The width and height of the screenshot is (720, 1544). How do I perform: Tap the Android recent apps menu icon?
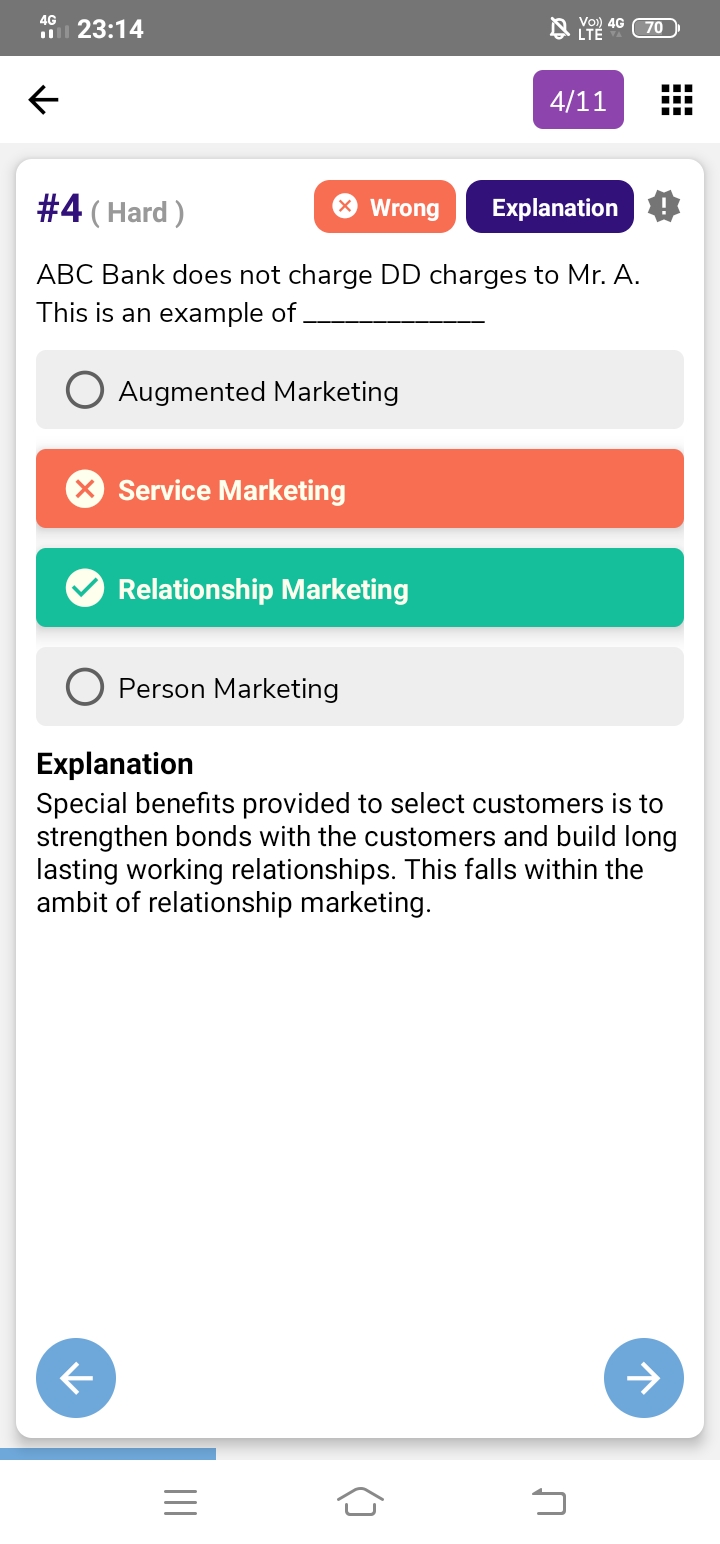[x=181, y=1501]
